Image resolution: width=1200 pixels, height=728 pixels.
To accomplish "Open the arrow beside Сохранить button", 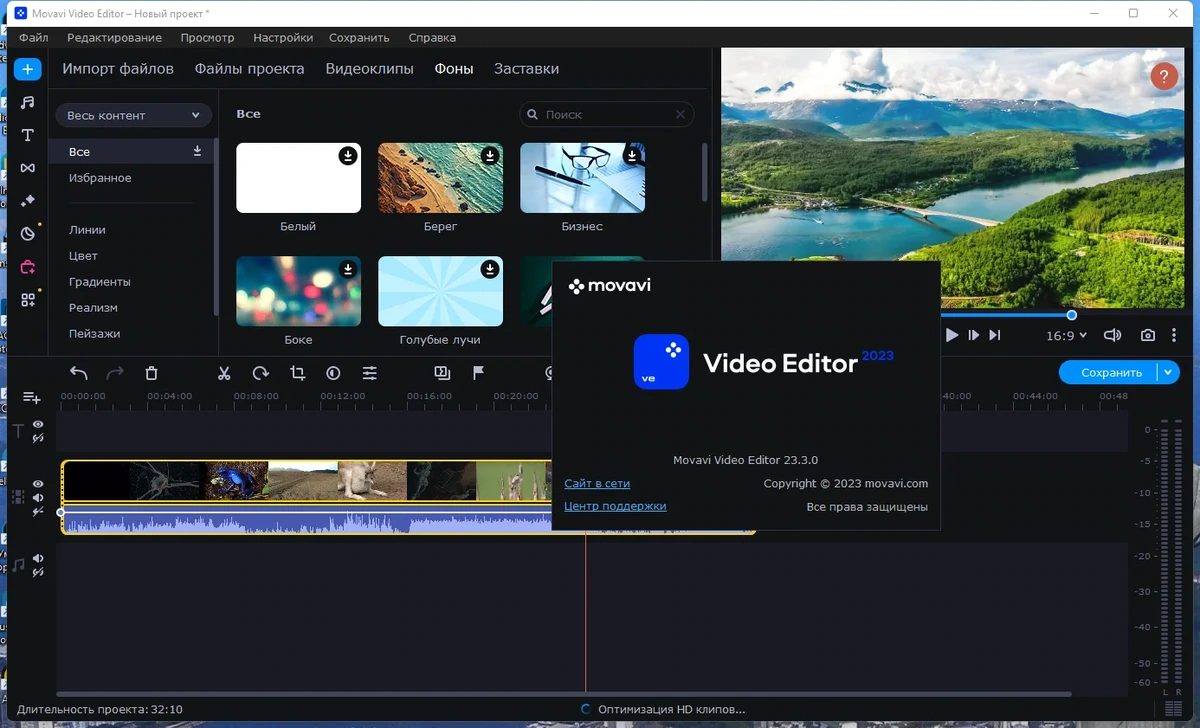I will (x=1169, y=372).
